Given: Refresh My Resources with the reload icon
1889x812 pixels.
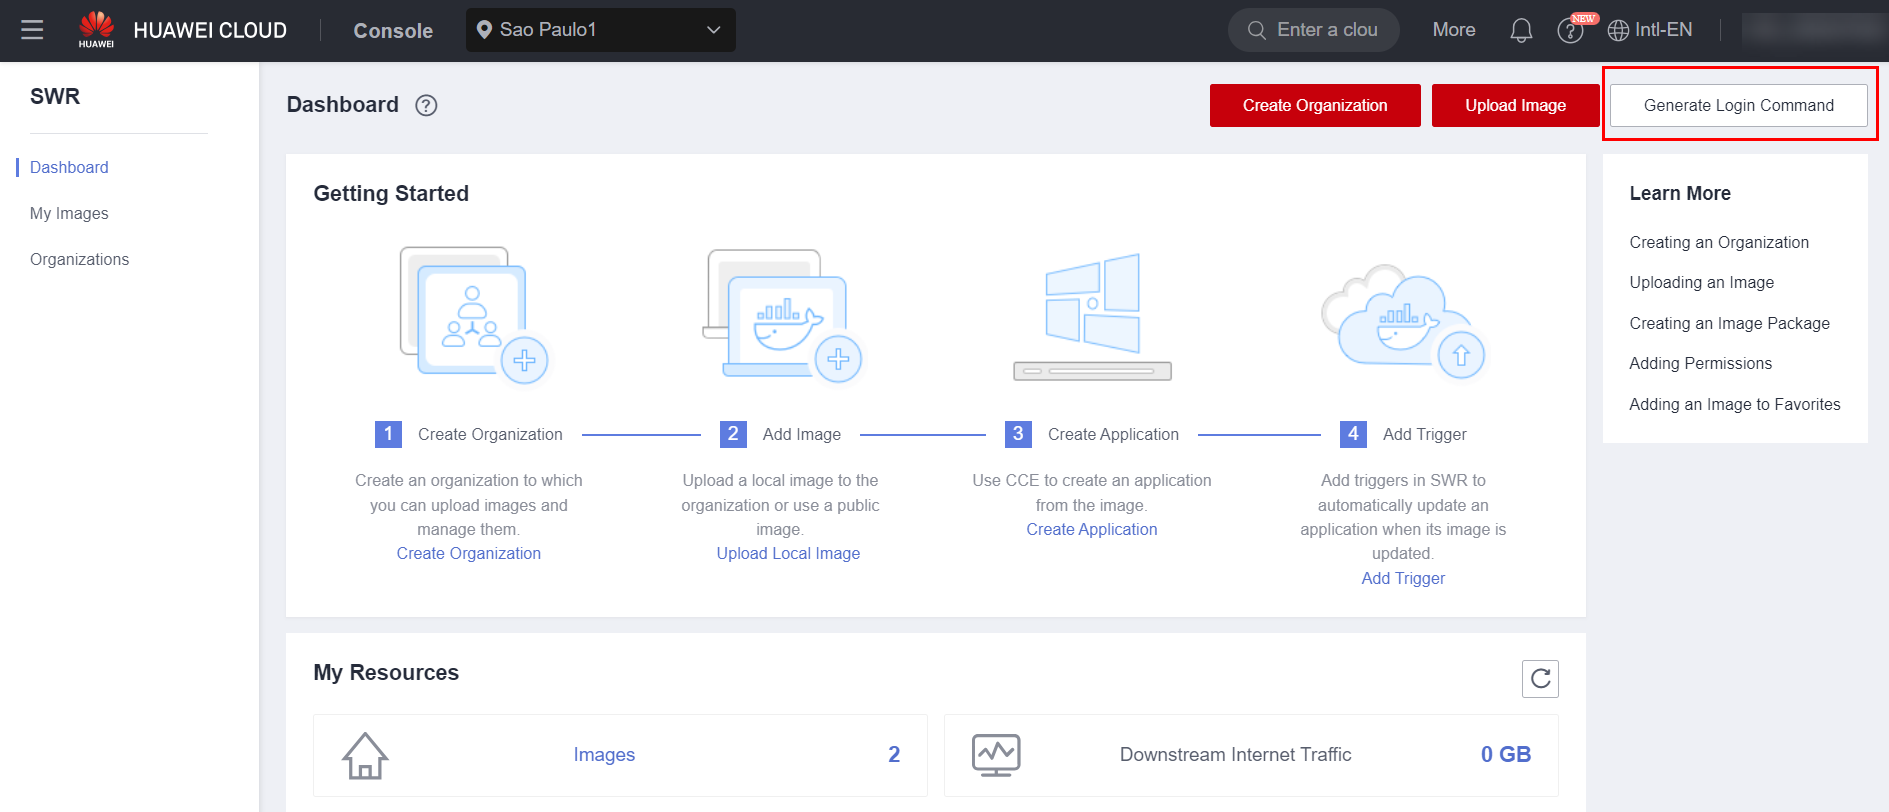Looking at the screenshot, I should (1540, 679).
